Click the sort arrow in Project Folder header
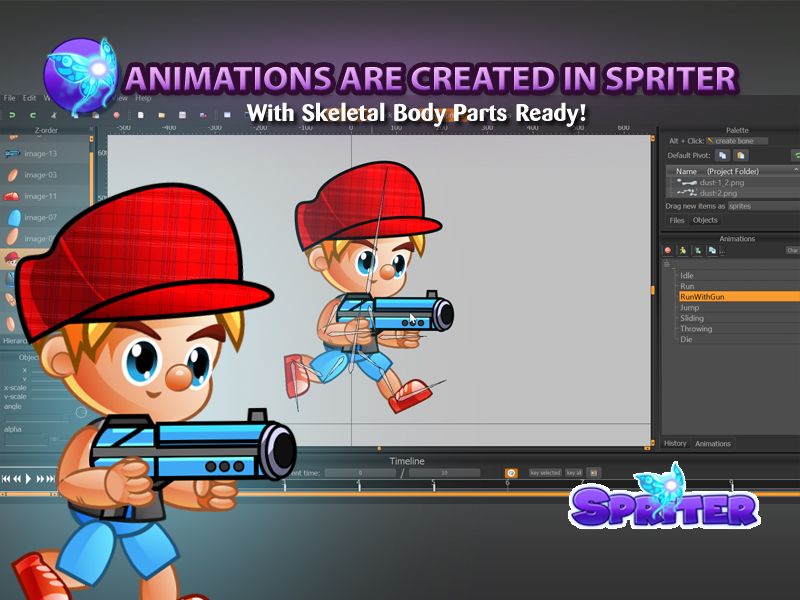 [795, 170]
